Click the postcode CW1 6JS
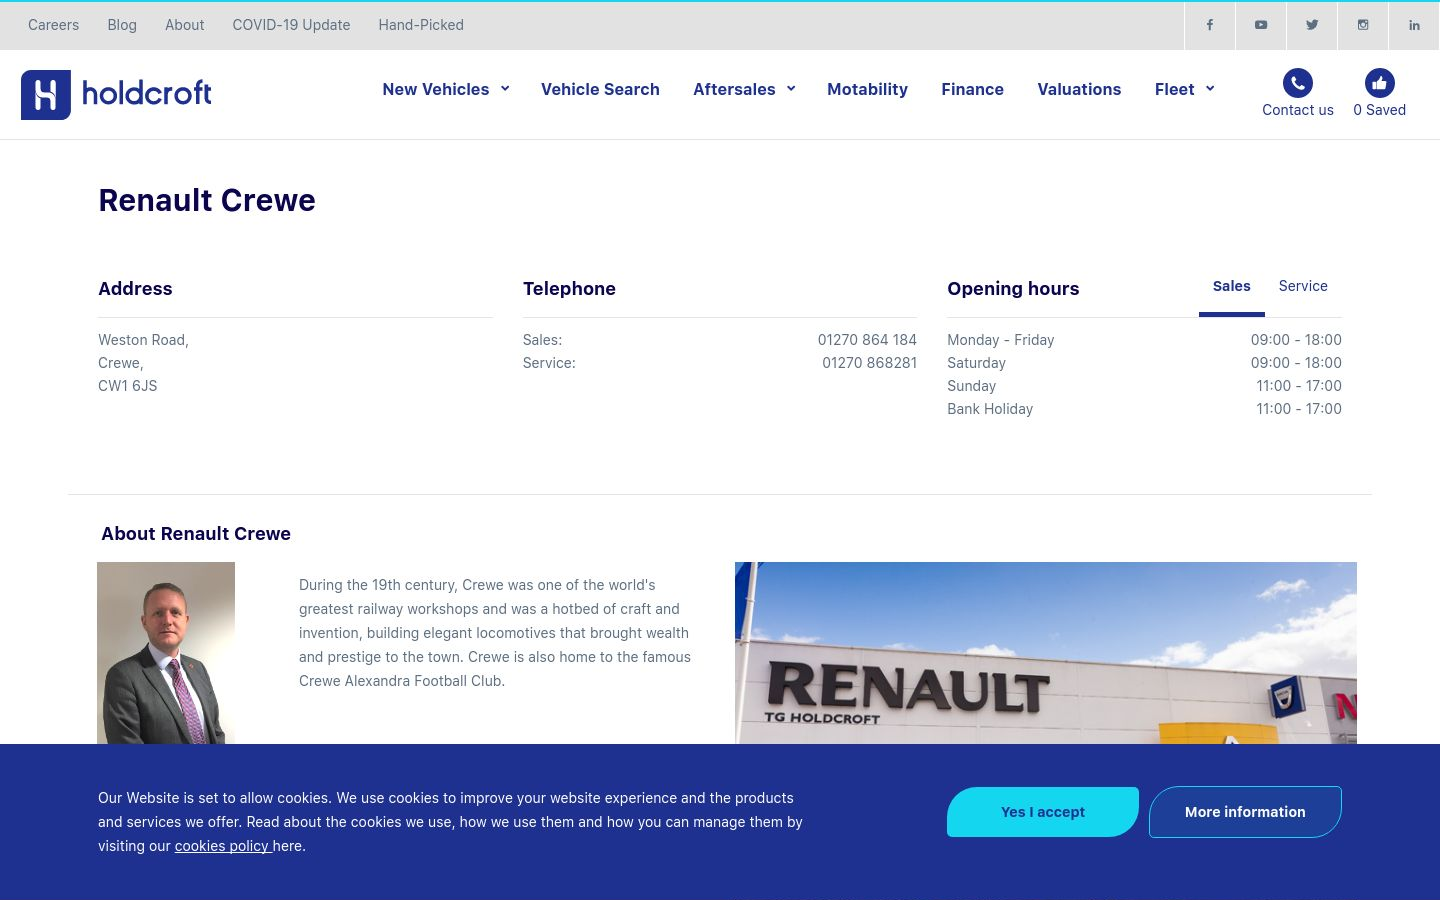This screenshot has width=1440, height=900. pyautogui.click(x=128, y=386)
